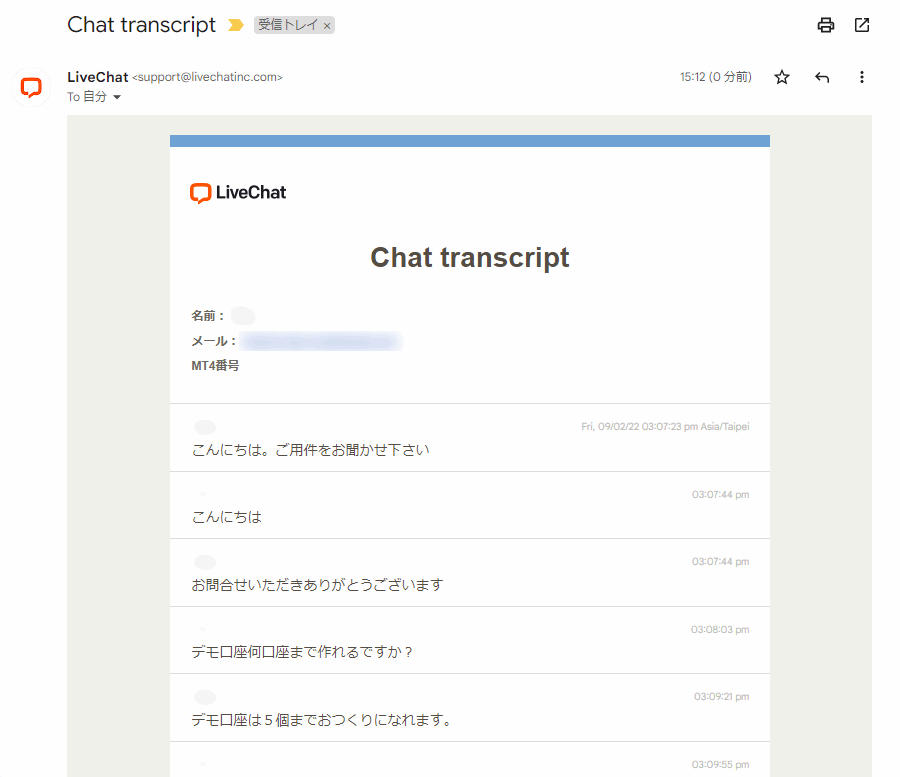Click the LiveChat sender name

(96, 77)
